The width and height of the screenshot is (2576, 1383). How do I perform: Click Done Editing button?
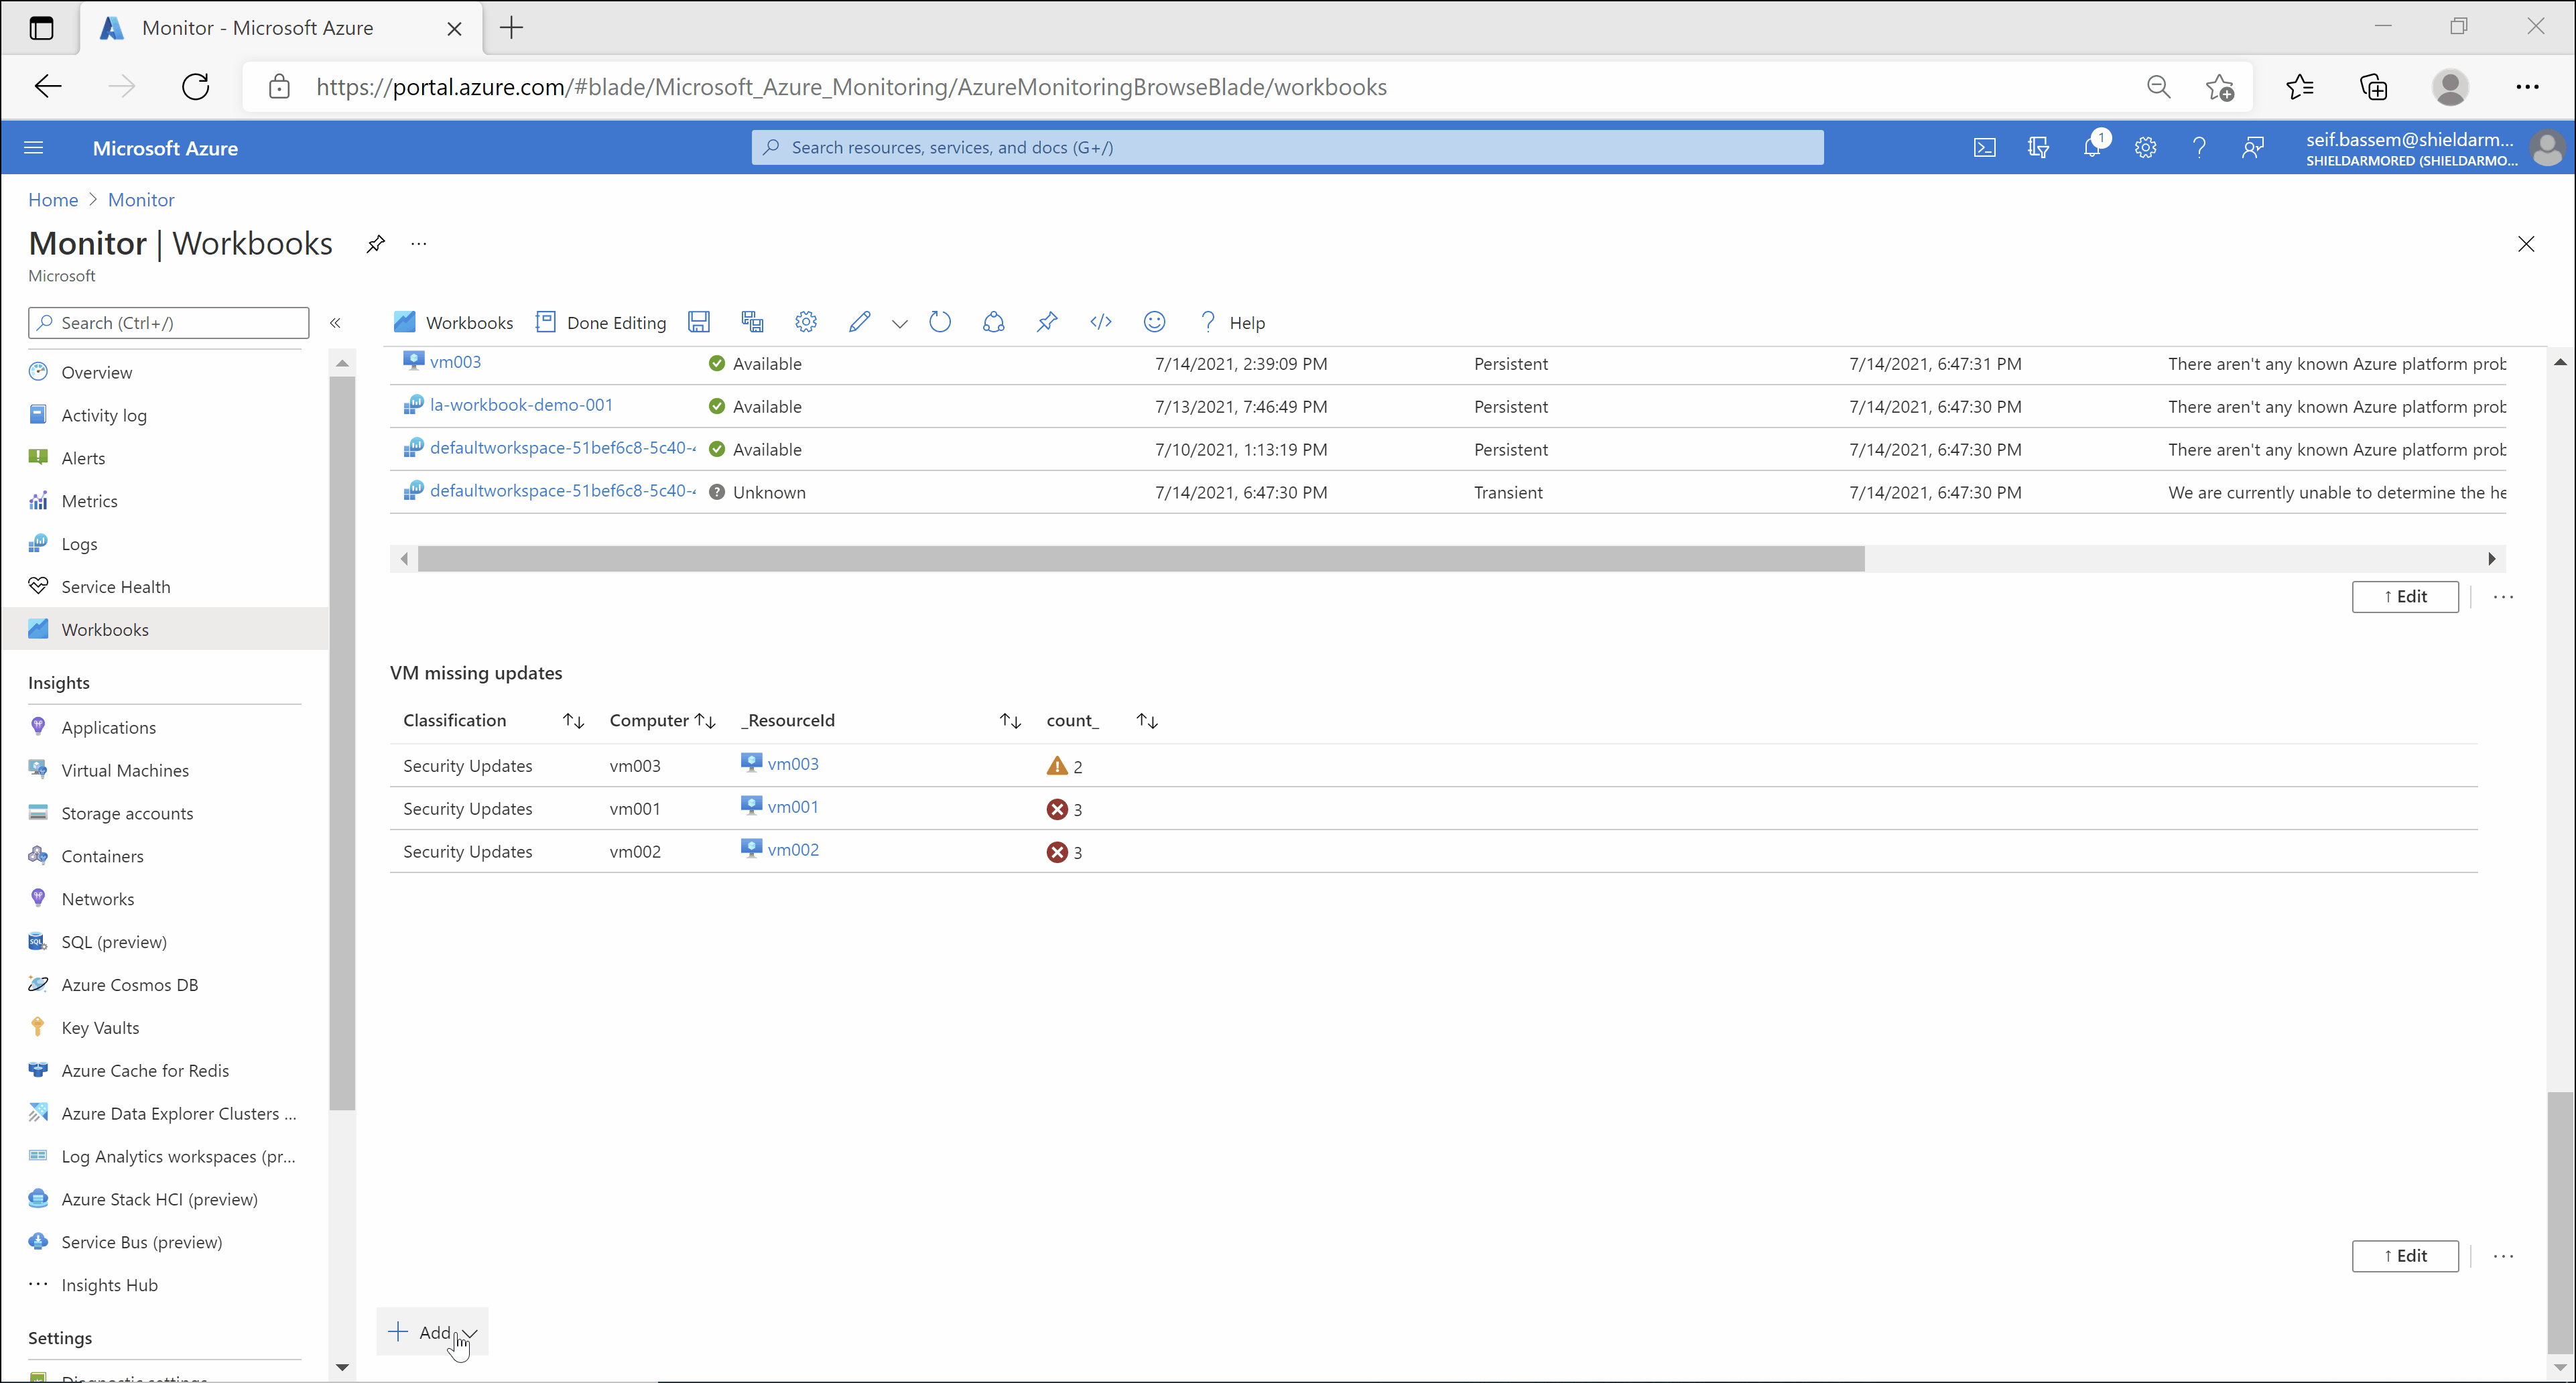(615, 322)
